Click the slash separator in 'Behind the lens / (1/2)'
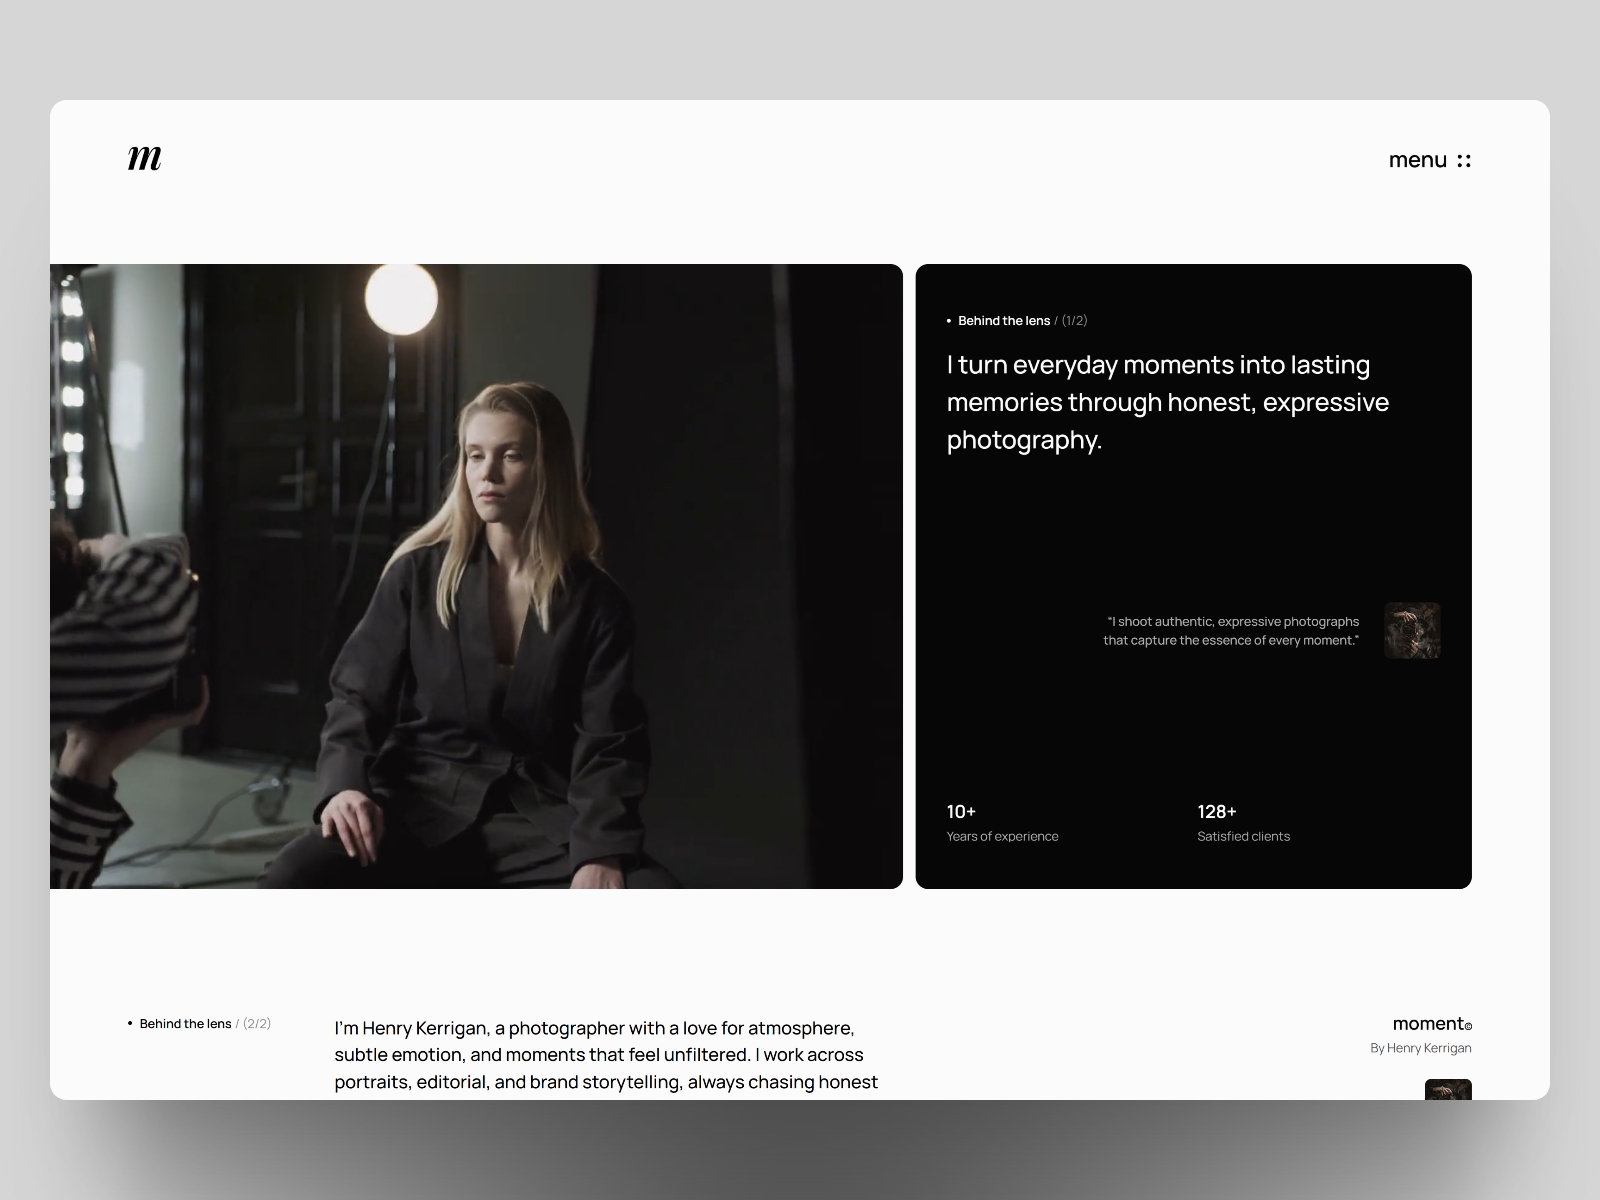This screenshot has width=1600, height=1200. tap(1056, 320)
